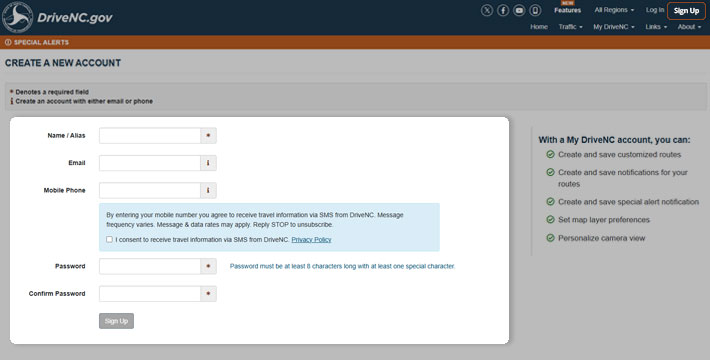The image size is (710, 360).
Task: Expand the Traffic menu dropdown
Action: click(x=570, y=27)
